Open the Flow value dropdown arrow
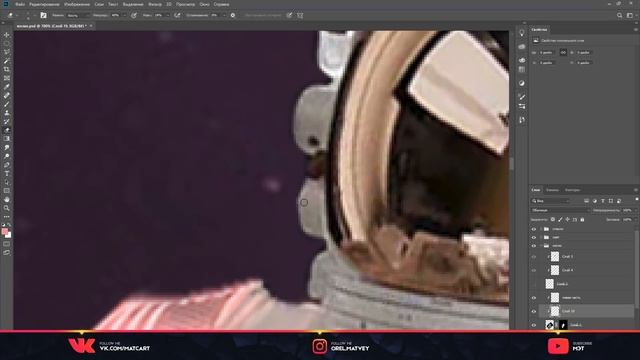The image size is (640, 360). pos(167,16)
